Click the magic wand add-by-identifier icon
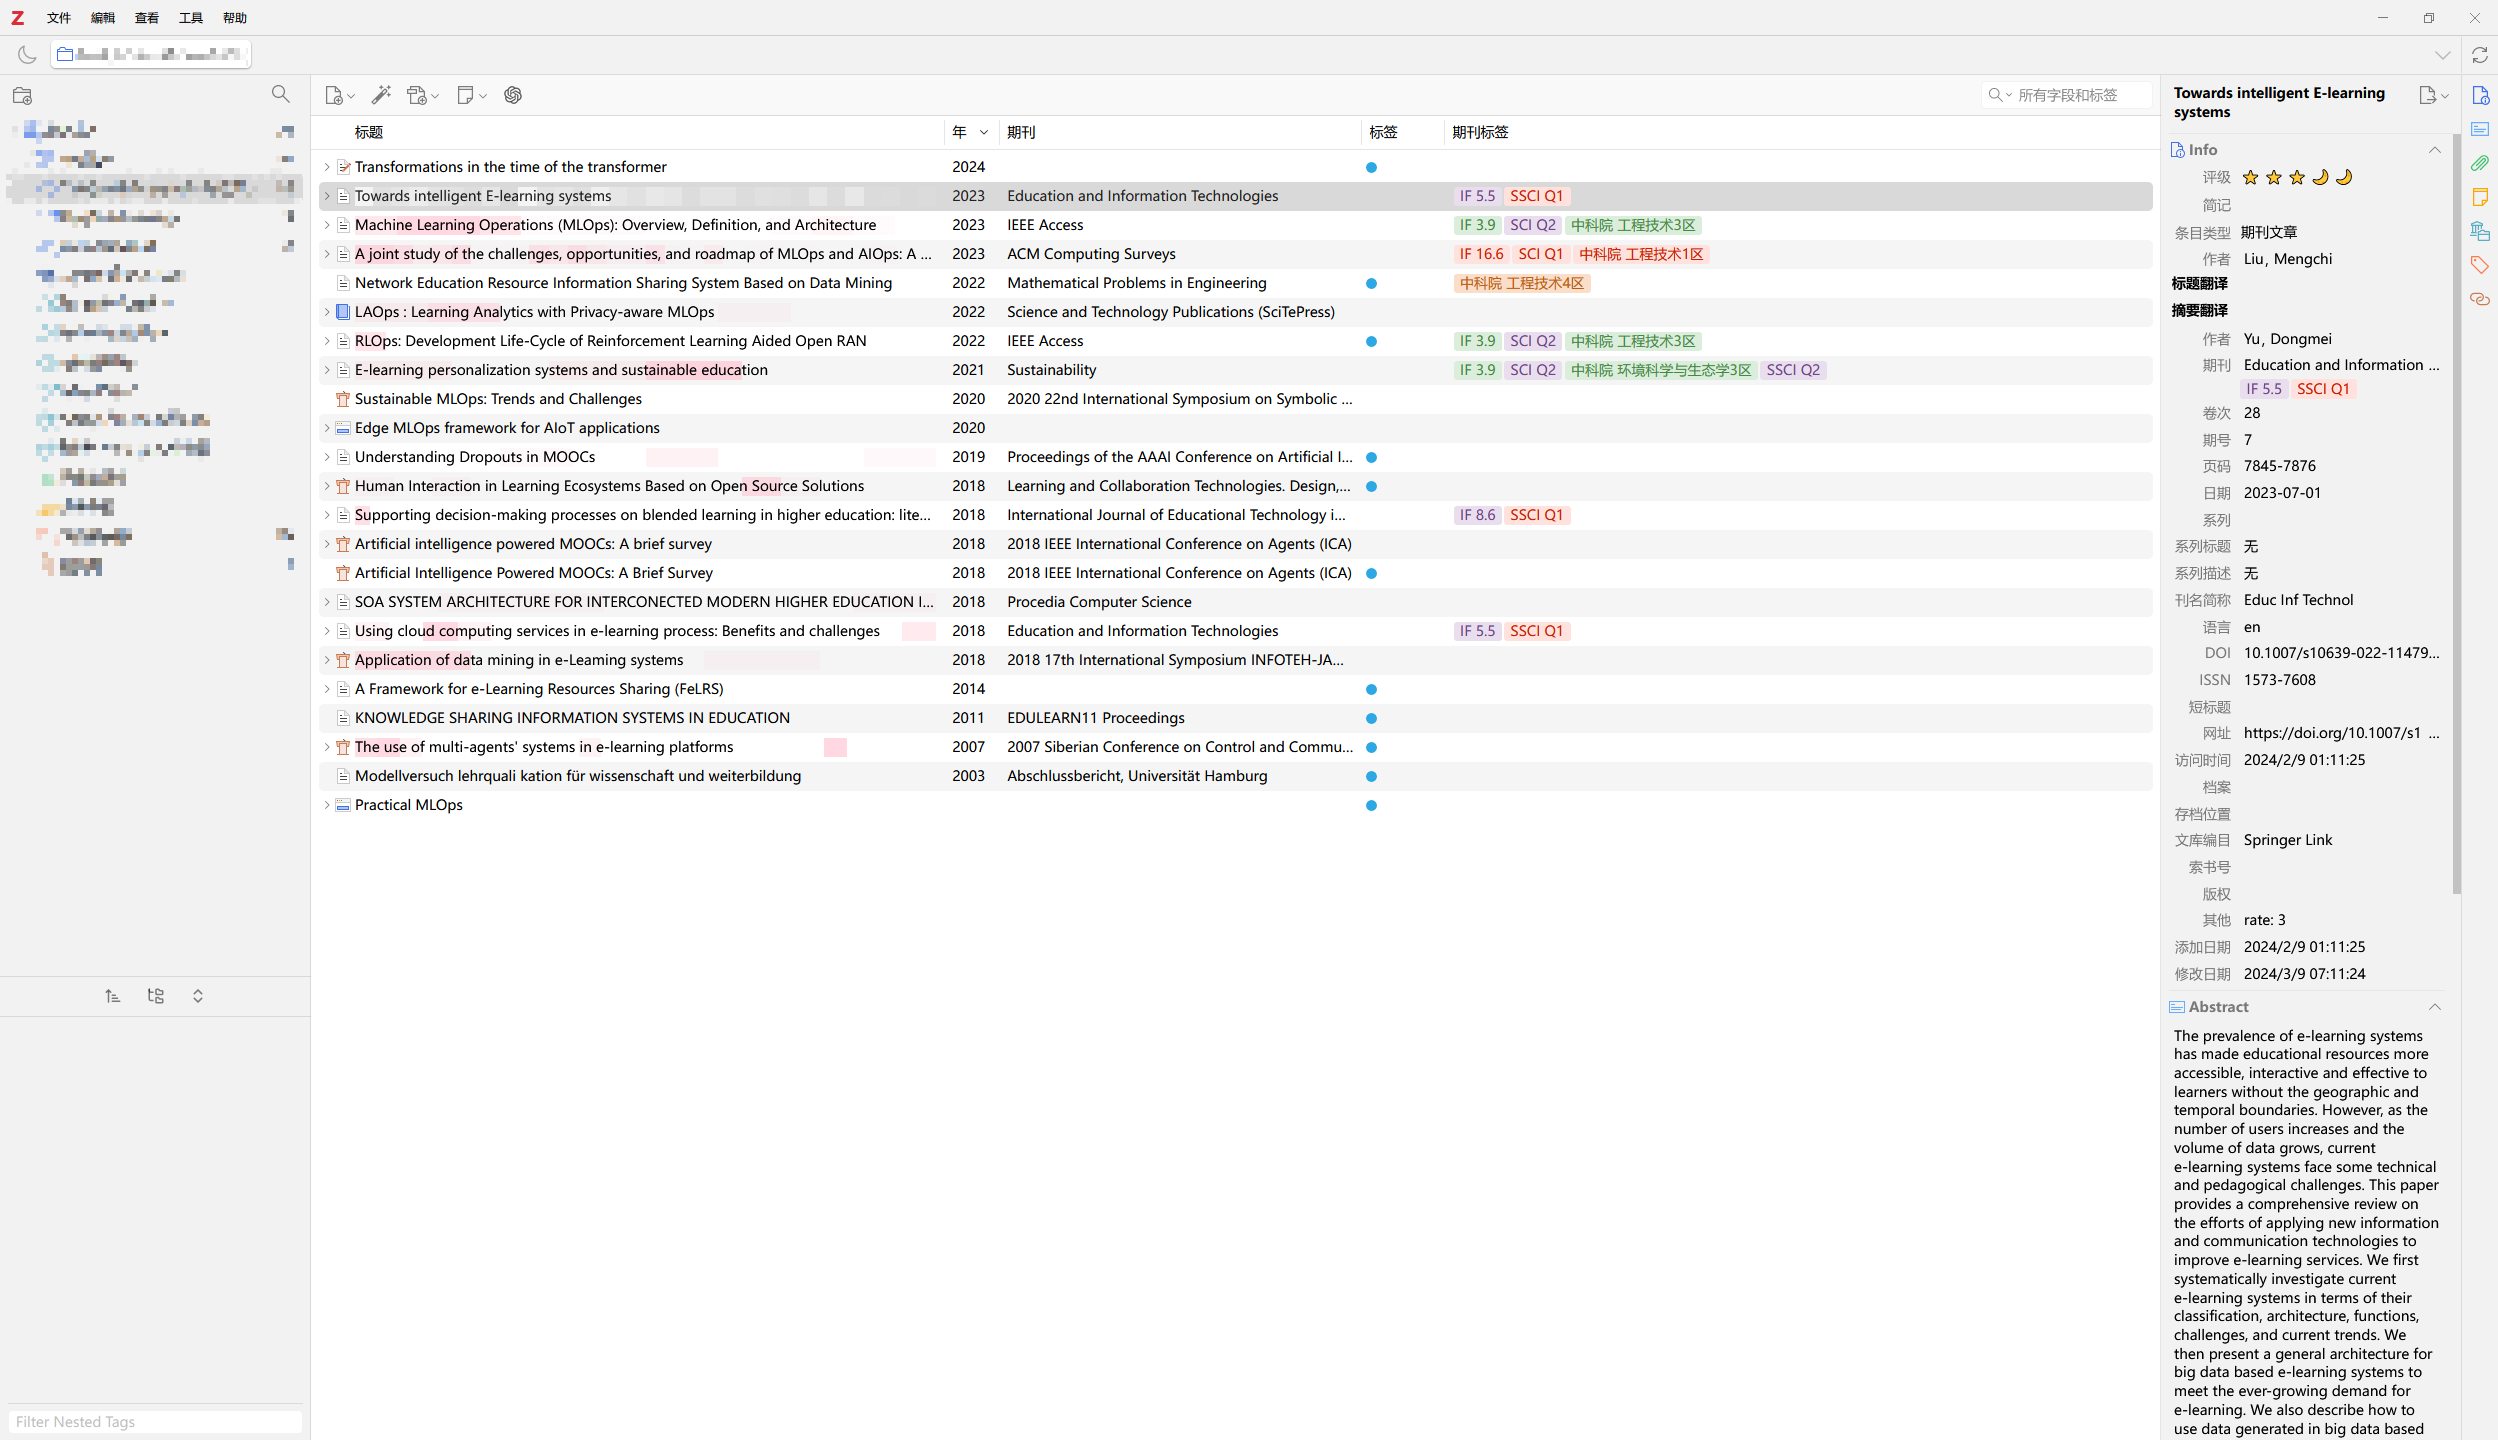The image size is (2498, 1440). (x=381, y=95)
